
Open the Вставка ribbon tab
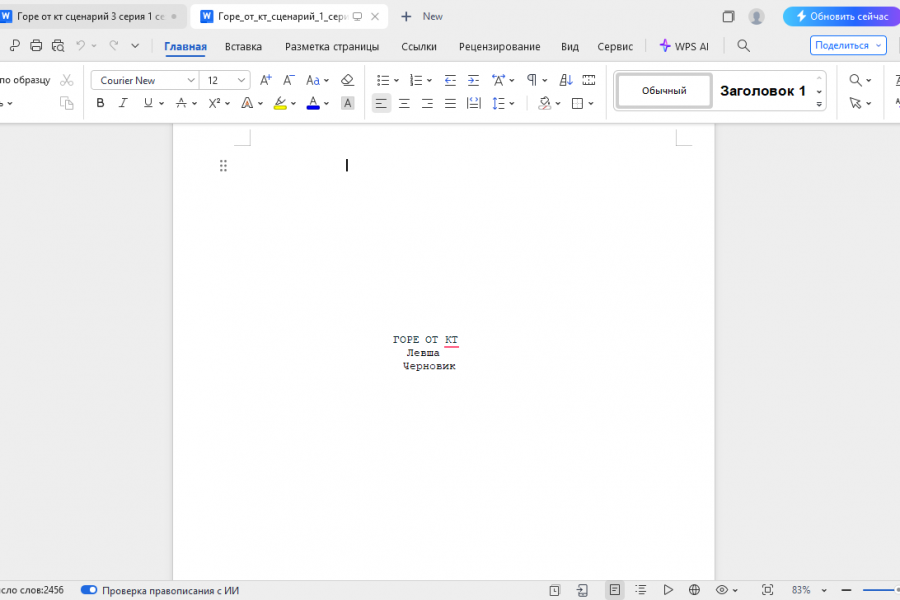click(x=243, y=47)
